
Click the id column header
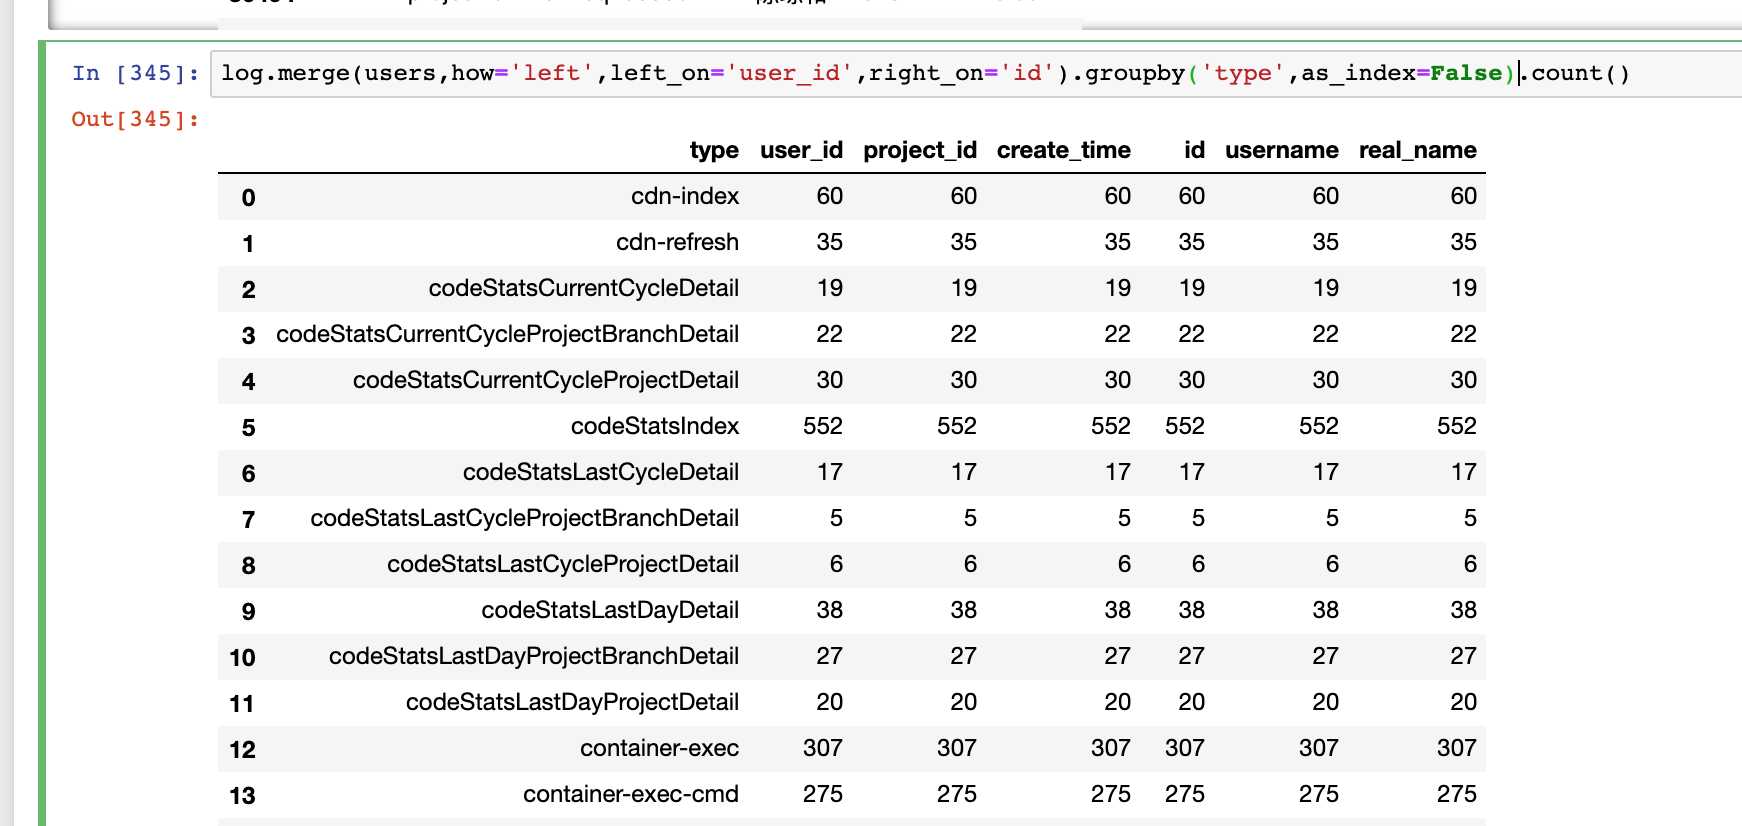(x=1194, y=151)
